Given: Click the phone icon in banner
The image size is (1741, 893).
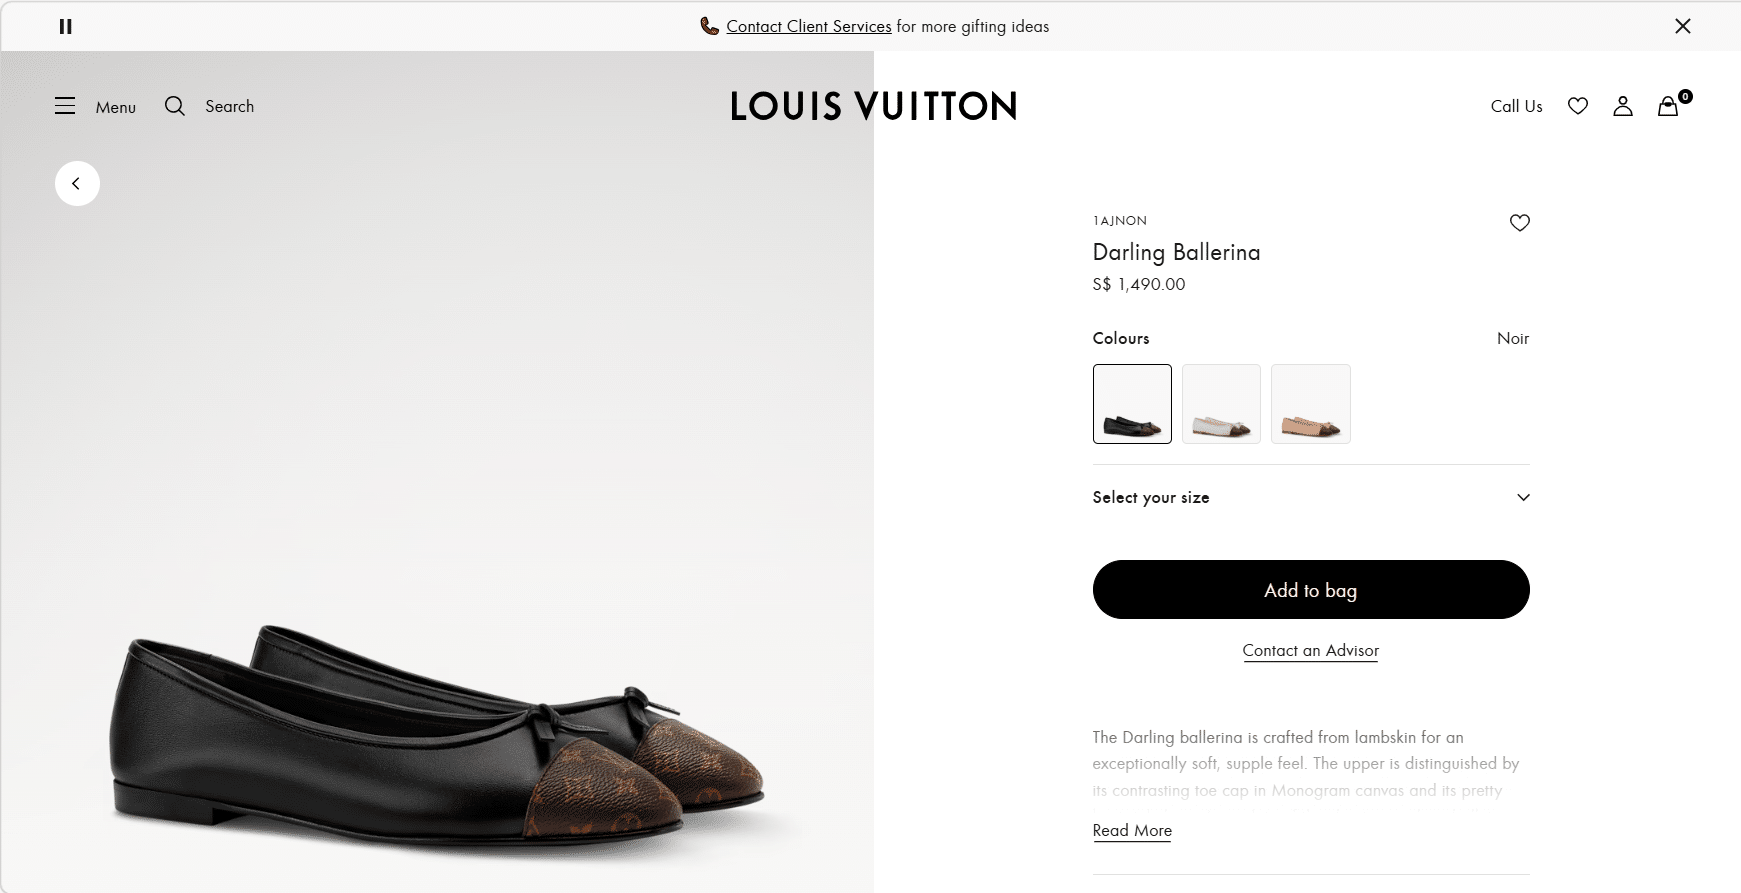Looking at the screenshot, I should 709,27.
